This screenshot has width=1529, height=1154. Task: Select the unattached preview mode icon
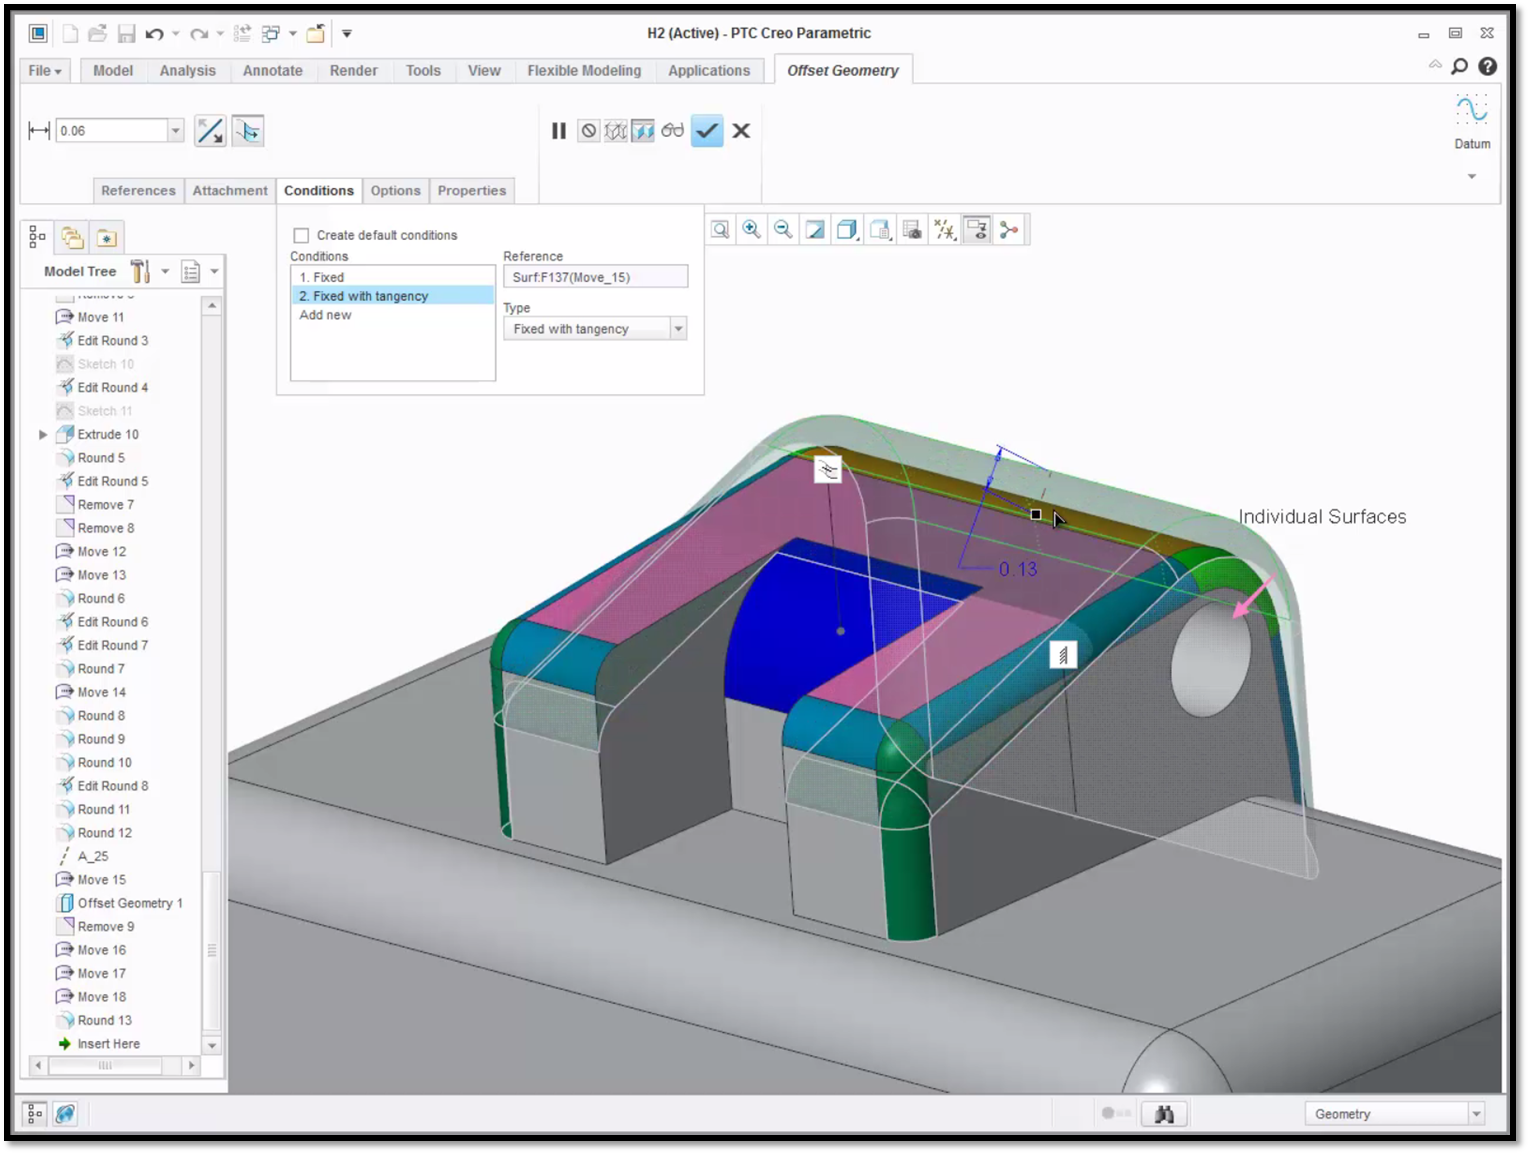(x=616, y=131)
